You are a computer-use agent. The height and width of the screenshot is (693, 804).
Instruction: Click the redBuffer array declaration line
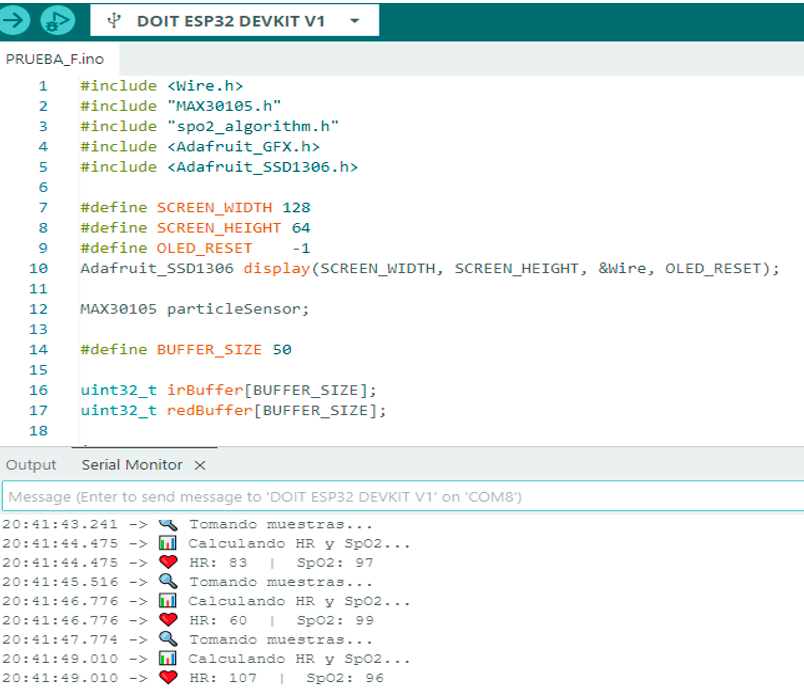[x=232, y=410]
